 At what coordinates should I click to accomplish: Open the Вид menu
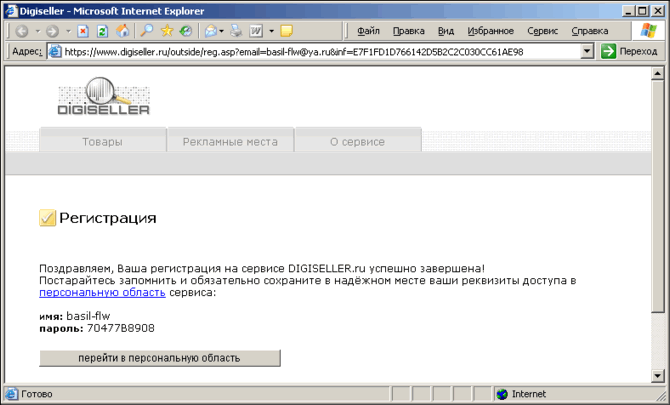[x=446, y=31]
